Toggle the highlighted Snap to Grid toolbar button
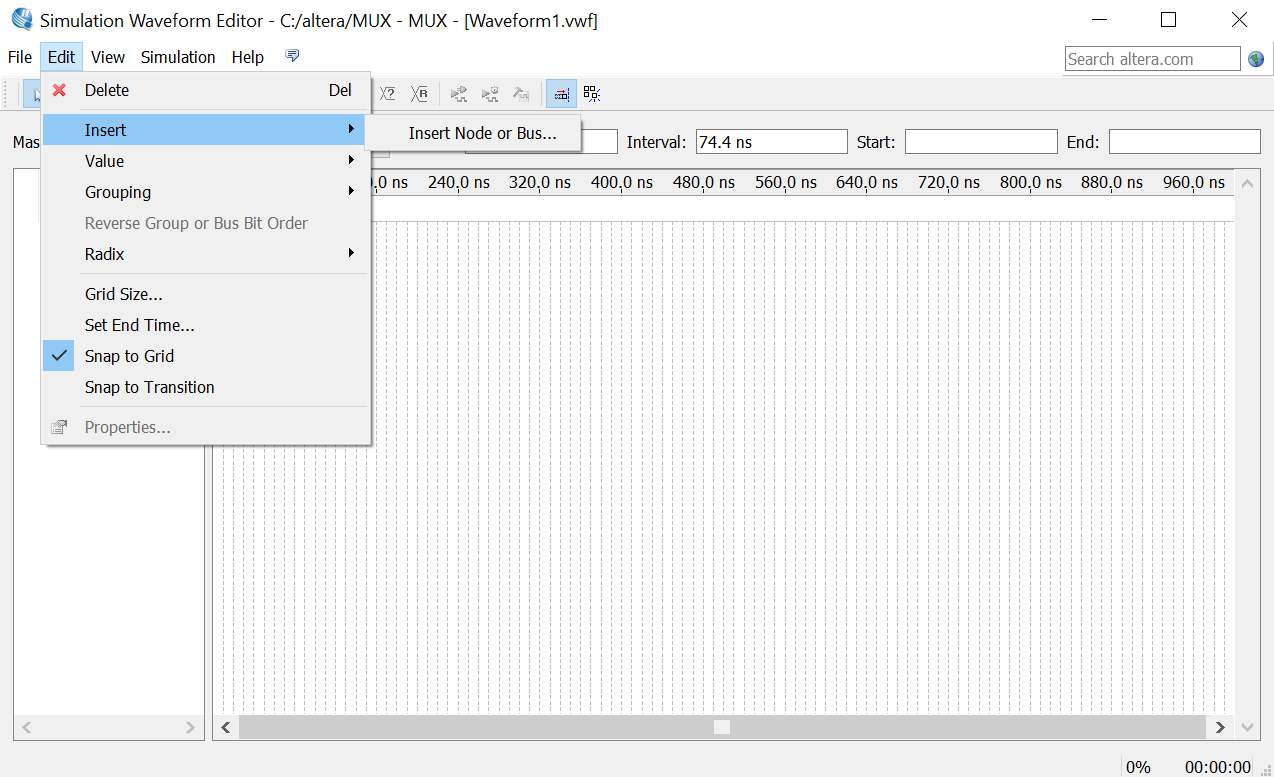Image resolution: width=1274 pixels, height=777 pixels. pyautogui.click(x=561, y=93)
